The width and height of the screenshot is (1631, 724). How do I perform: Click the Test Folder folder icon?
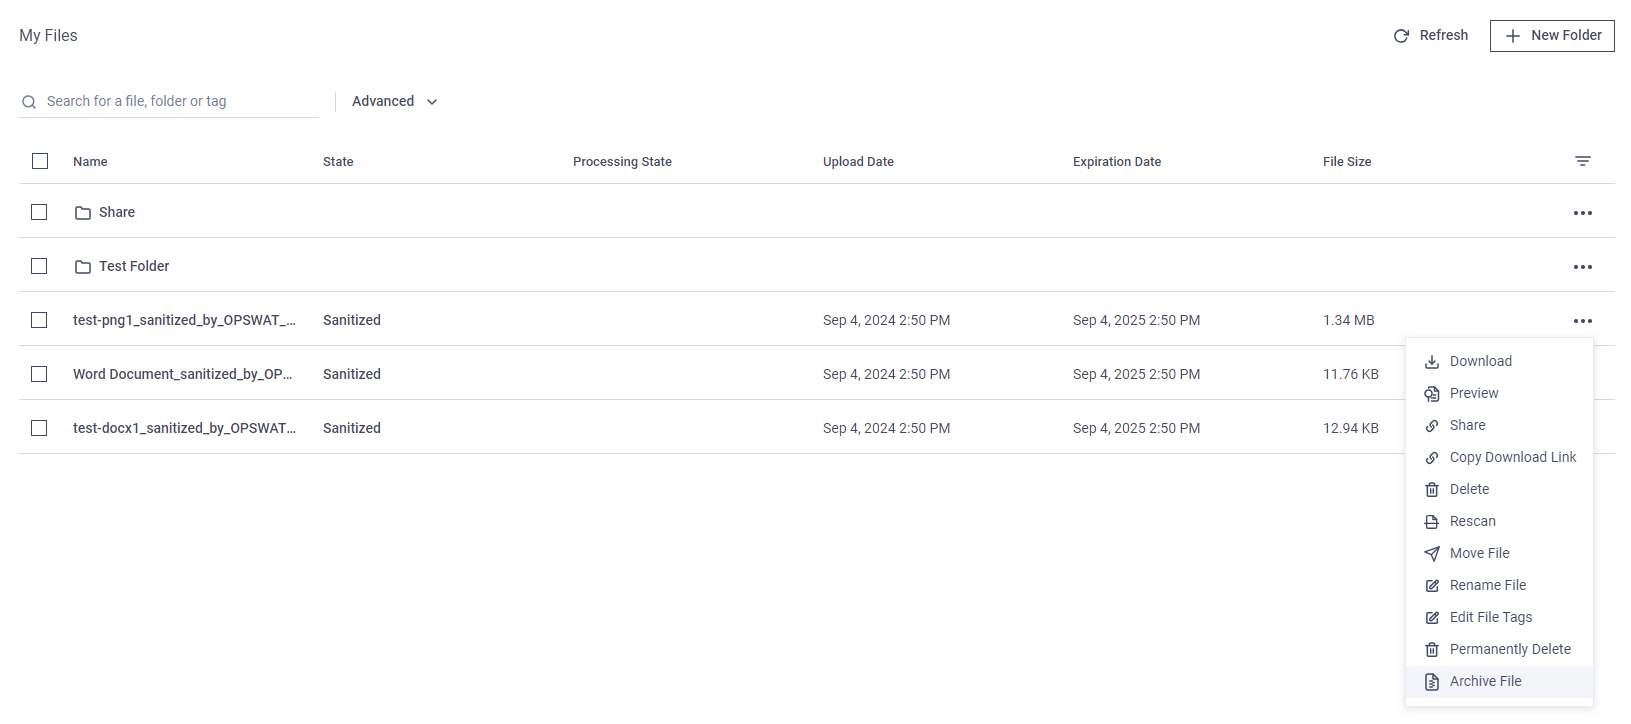coord(83,267)
